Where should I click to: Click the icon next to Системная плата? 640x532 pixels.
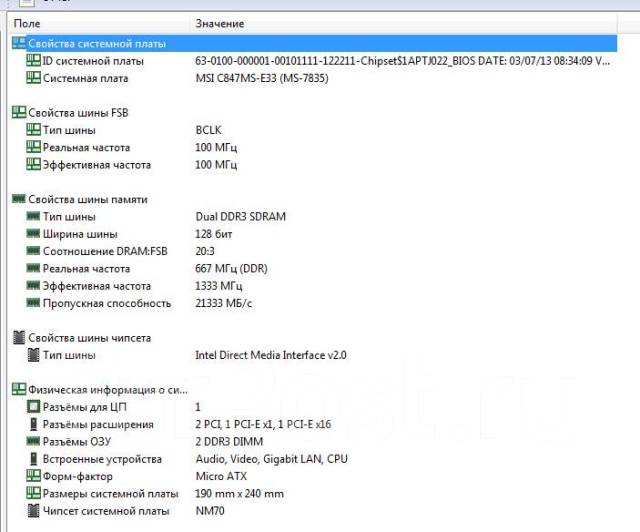pos(33,78)
